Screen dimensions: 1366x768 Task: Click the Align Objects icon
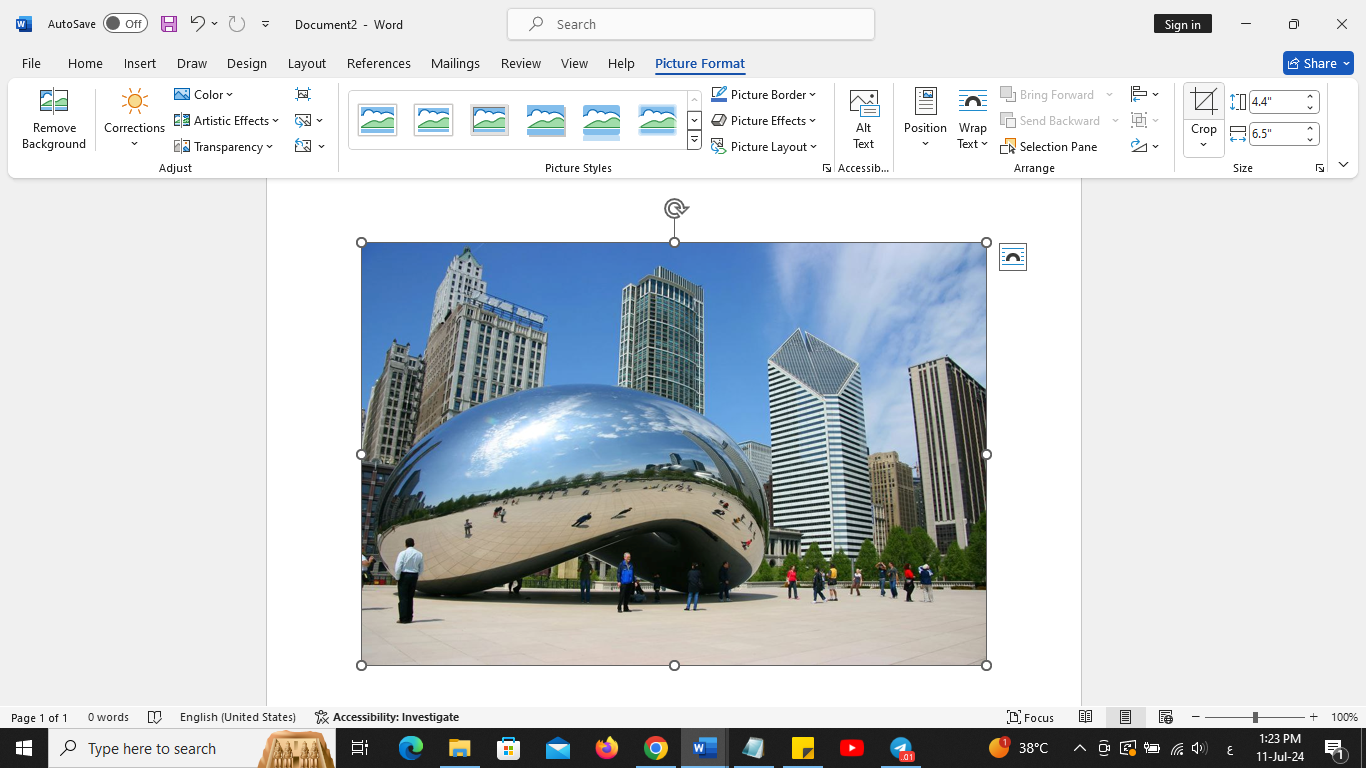click(1145, 94)
